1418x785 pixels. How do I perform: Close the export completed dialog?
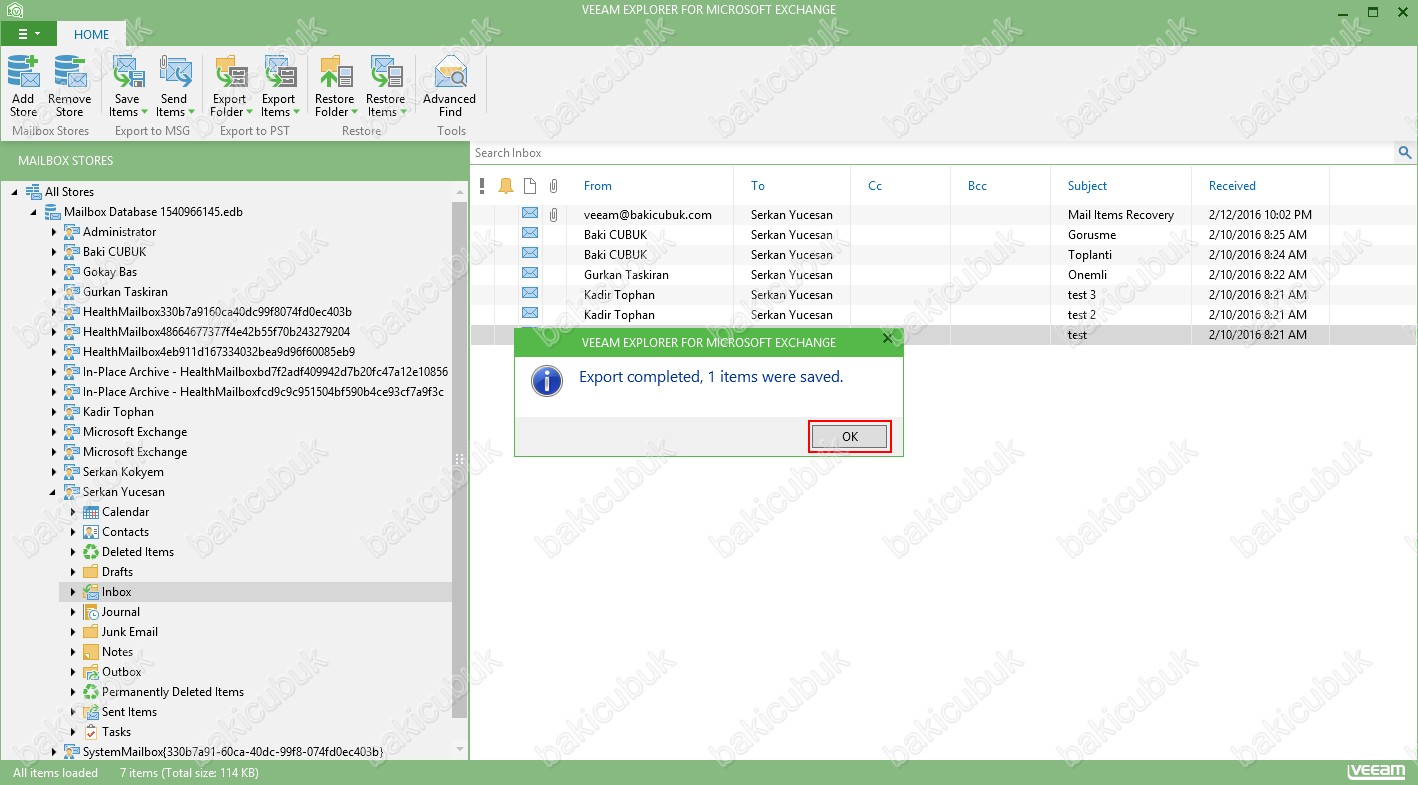click(887, 339)
